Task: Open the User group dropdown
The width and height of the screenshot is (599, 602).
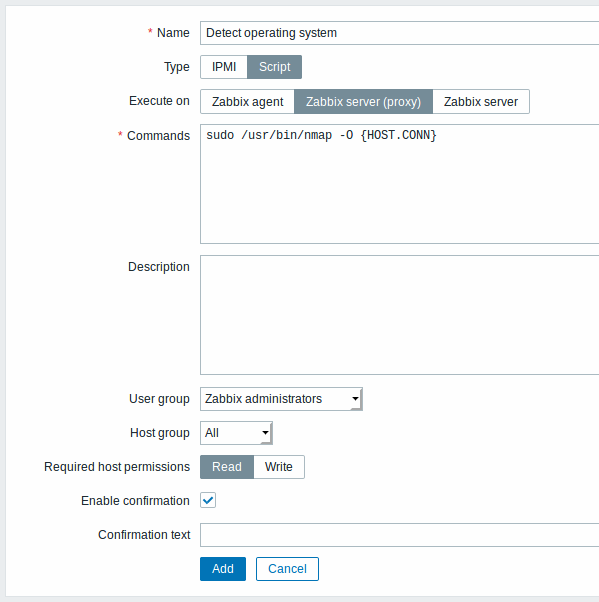Action: (x=281, y=399)
